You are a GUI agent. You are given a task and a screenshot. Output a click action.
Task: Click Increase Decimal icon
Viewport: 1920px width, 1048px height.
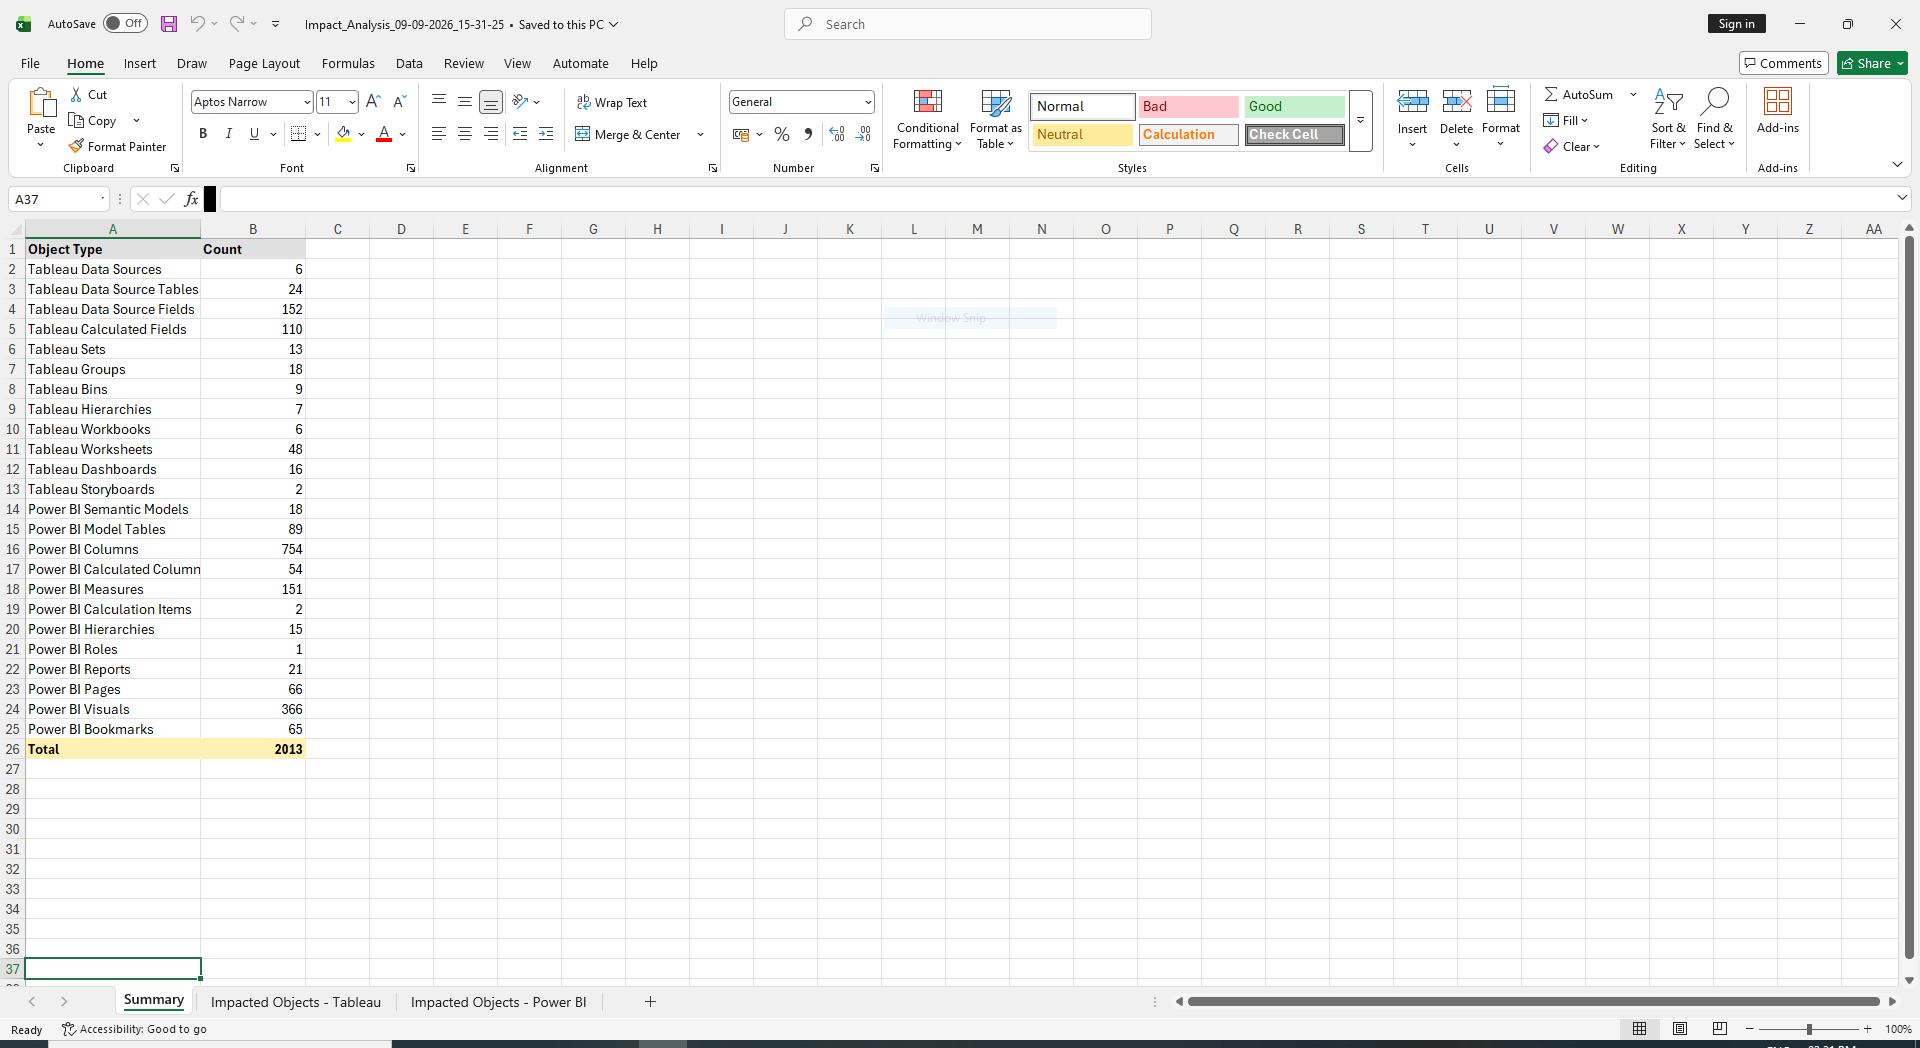tap(837, 134)
